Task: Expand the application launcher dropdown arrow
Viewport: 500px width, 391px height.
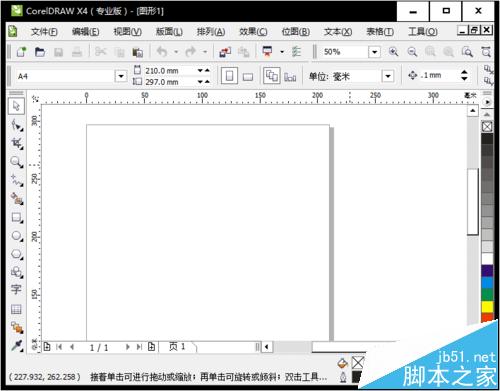Action: [282, 52]
